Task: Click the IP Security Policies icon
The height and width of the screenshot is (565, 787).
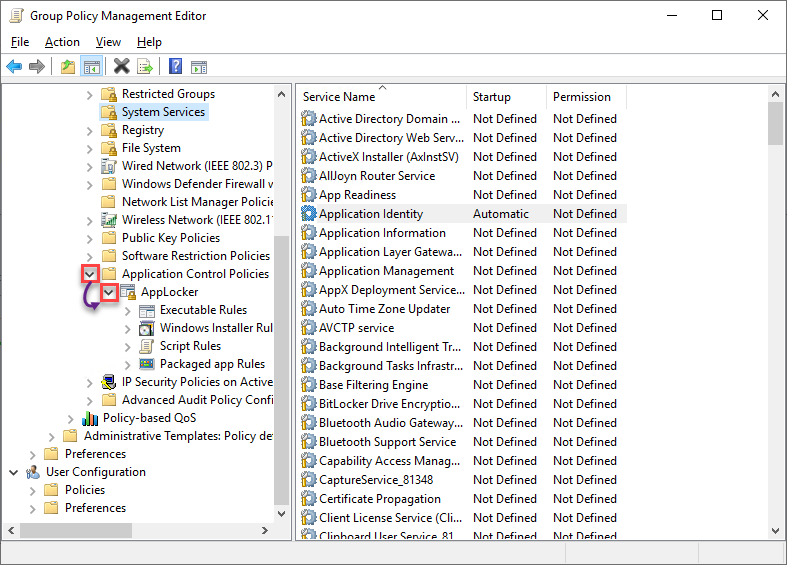Action: tap(108, 382)
